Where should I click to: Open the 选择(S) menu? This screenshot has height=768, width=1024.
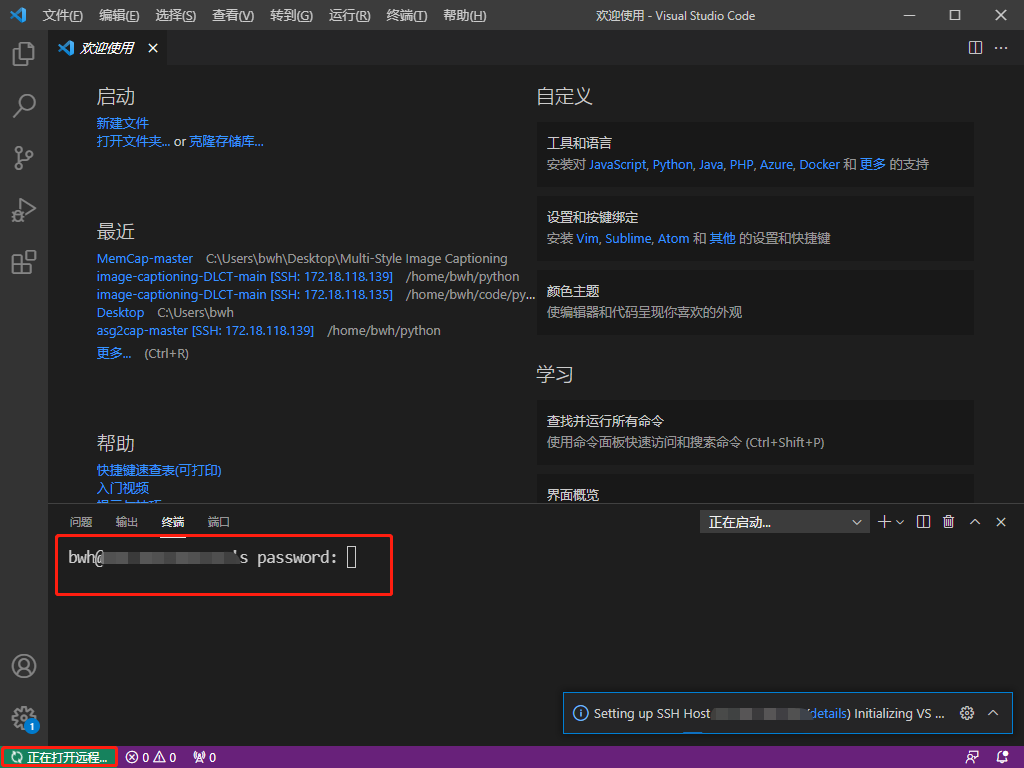click(176, 16)
